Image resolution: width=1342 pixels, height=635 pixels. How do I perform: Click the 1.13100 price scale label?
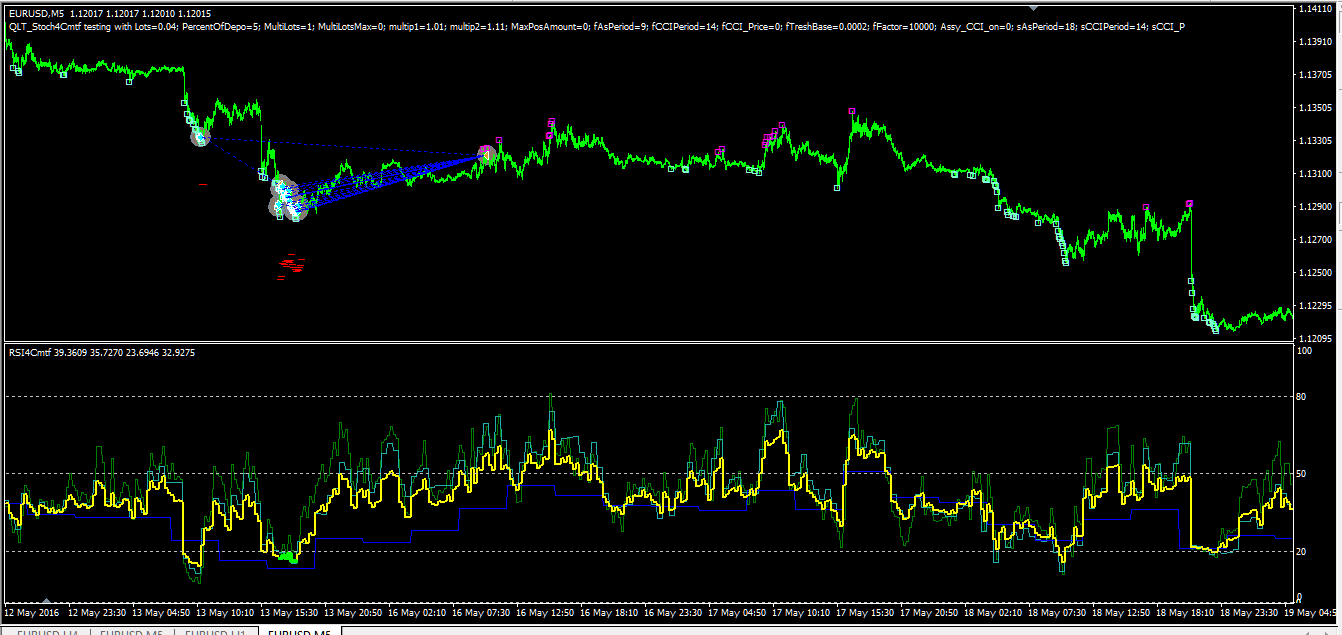tap(1313, 174)
